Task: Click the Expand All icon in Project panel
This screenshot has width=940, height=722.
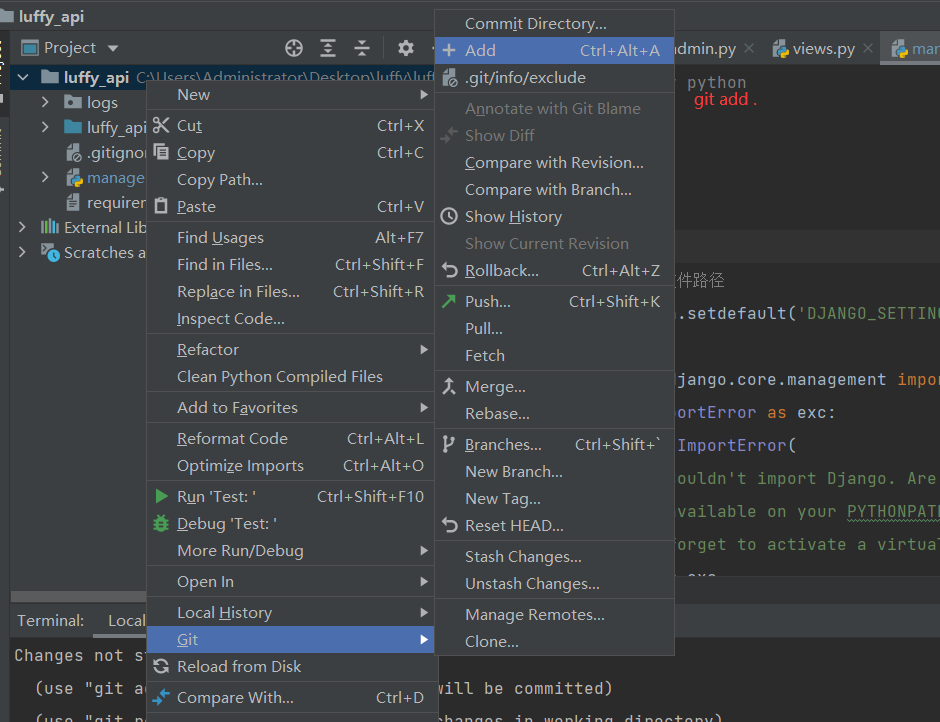Action: (x=328, y=48)
